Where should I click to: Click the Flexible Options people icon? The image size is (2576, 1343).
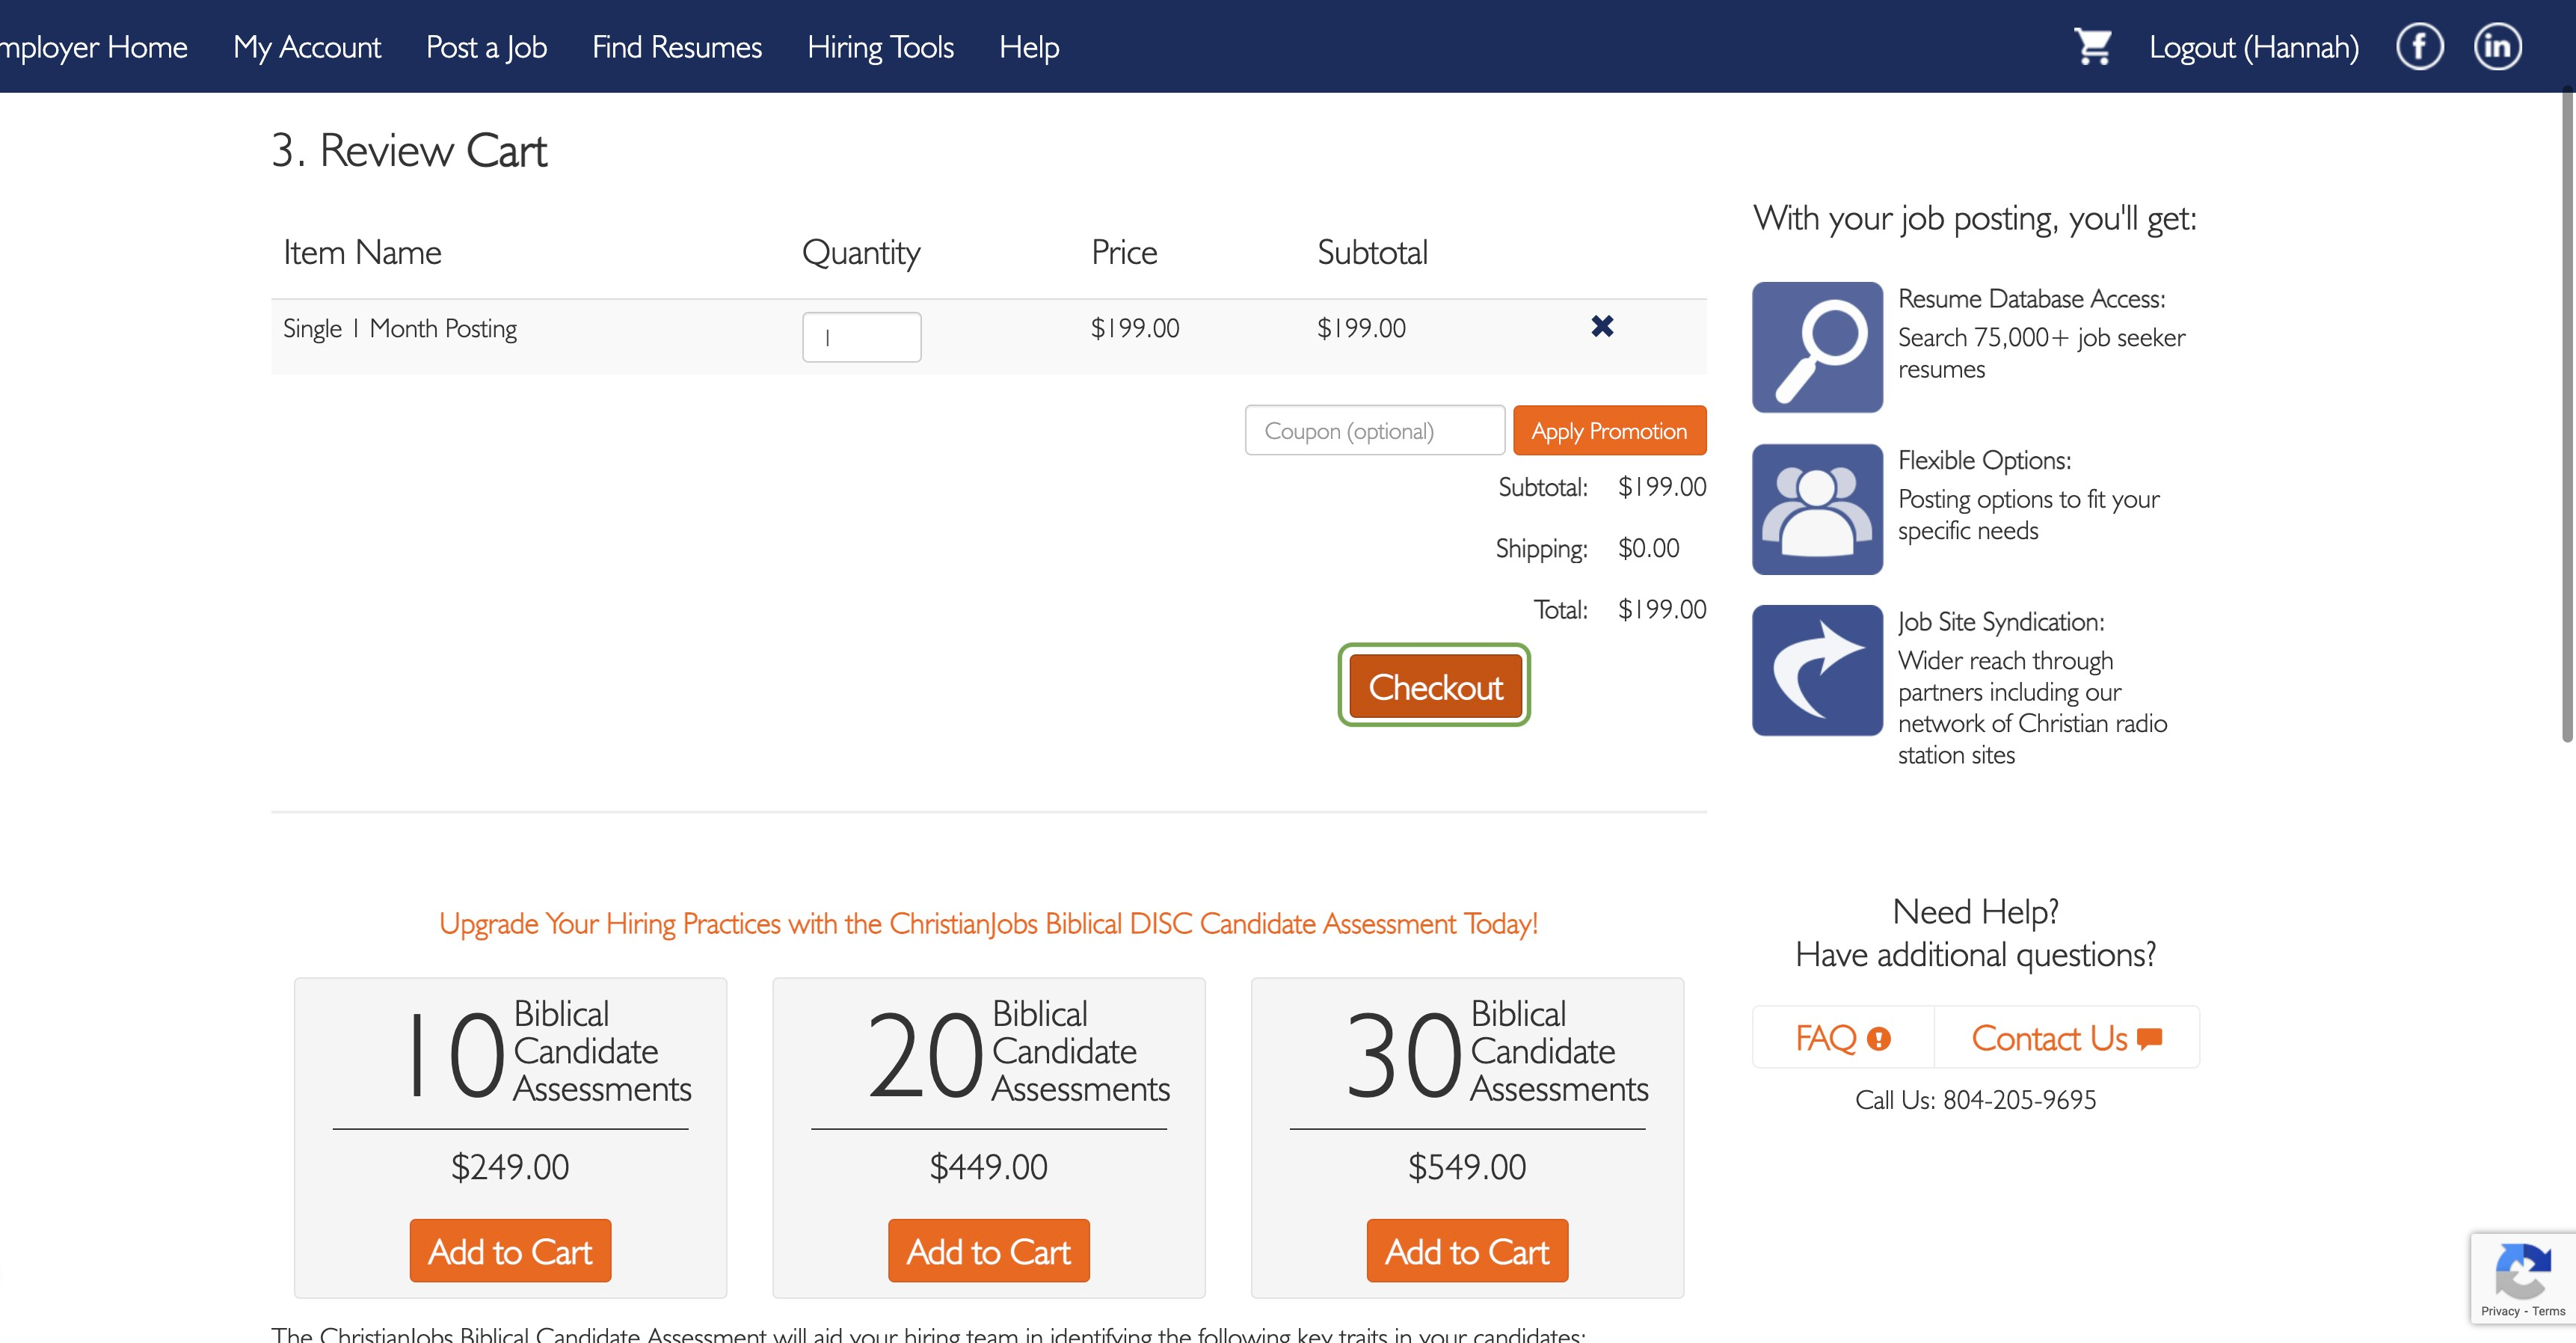1817,509
